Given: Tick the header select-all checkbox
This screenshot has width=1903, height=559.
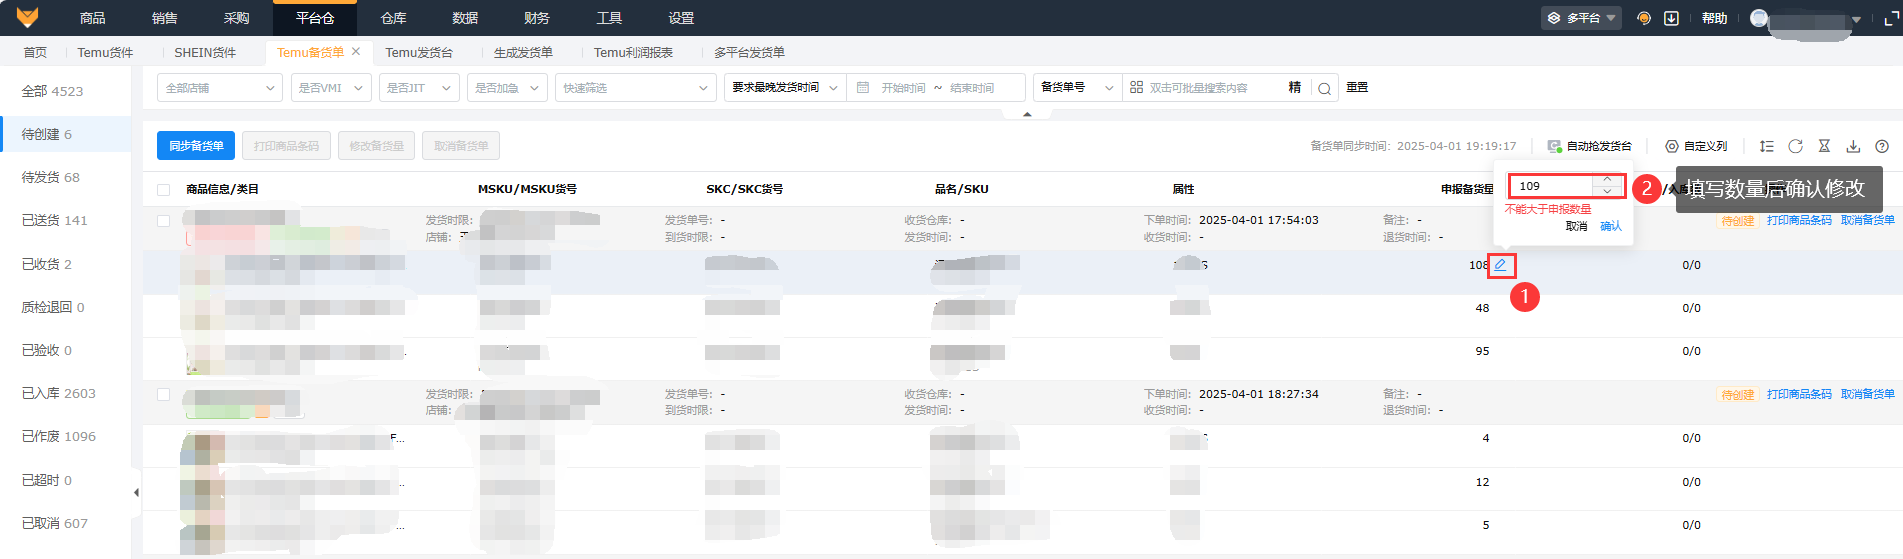Looking at the screenshot, I should coord(163,190).
